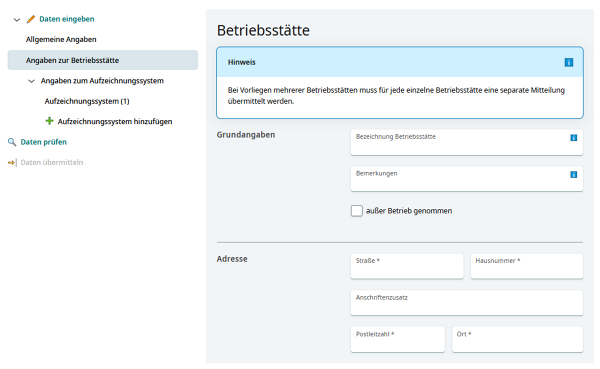The width and height of the screenshot is (600, 369).
Task: Click into the Postleitzahl field
Action: (398, 340)
